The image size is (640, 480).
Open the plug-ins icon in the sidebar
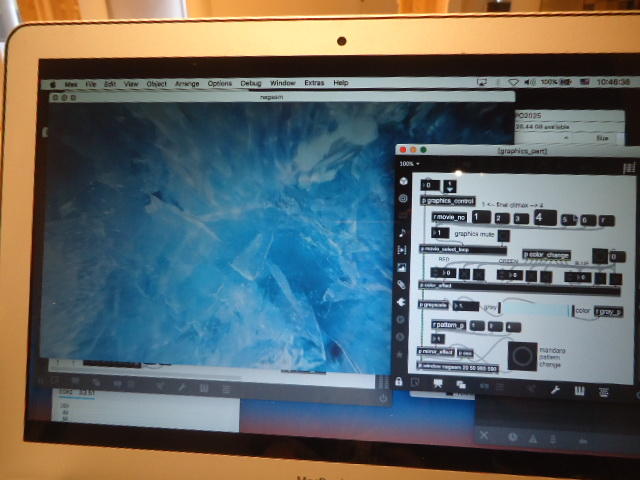coord(401,302)
